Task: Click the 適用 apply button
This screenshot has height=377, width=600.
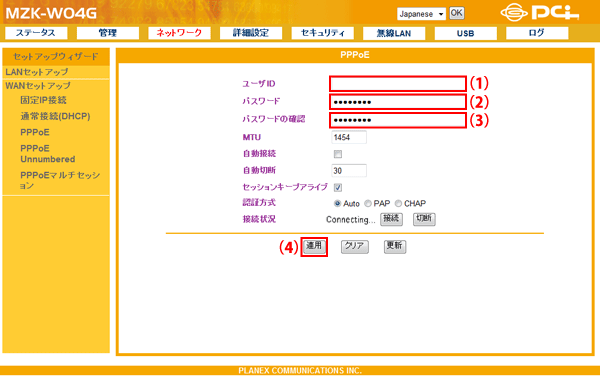Action: (314, 246)
